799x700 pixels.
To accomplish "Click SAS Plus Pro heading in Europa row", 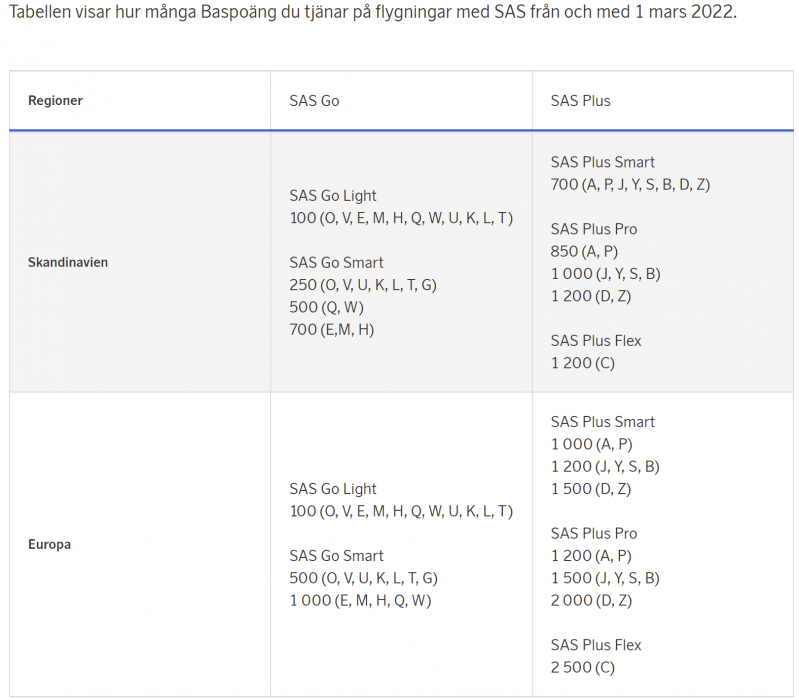I will coord(594,534).
